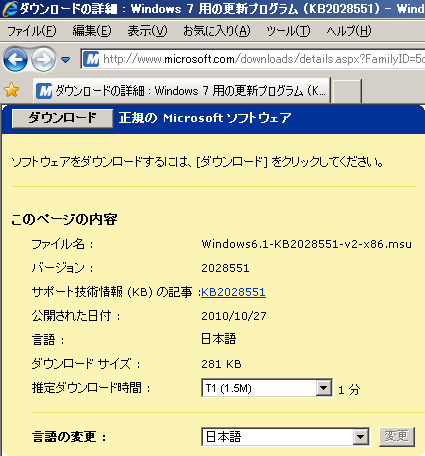Click the Forward arrow navigation button
Image resolution: width=425 pixels, height=456 pixels.
click(44, 60)
